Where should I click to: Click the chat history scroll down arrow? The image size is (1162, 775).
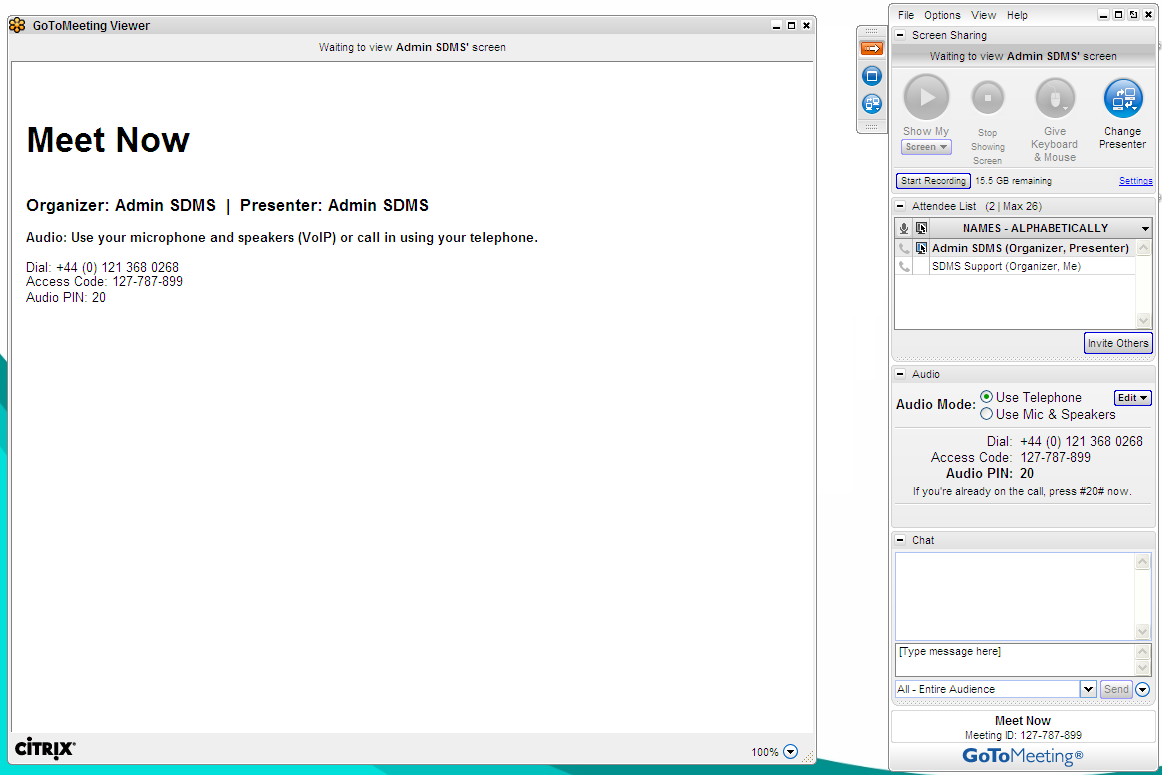click(1142, 632)
